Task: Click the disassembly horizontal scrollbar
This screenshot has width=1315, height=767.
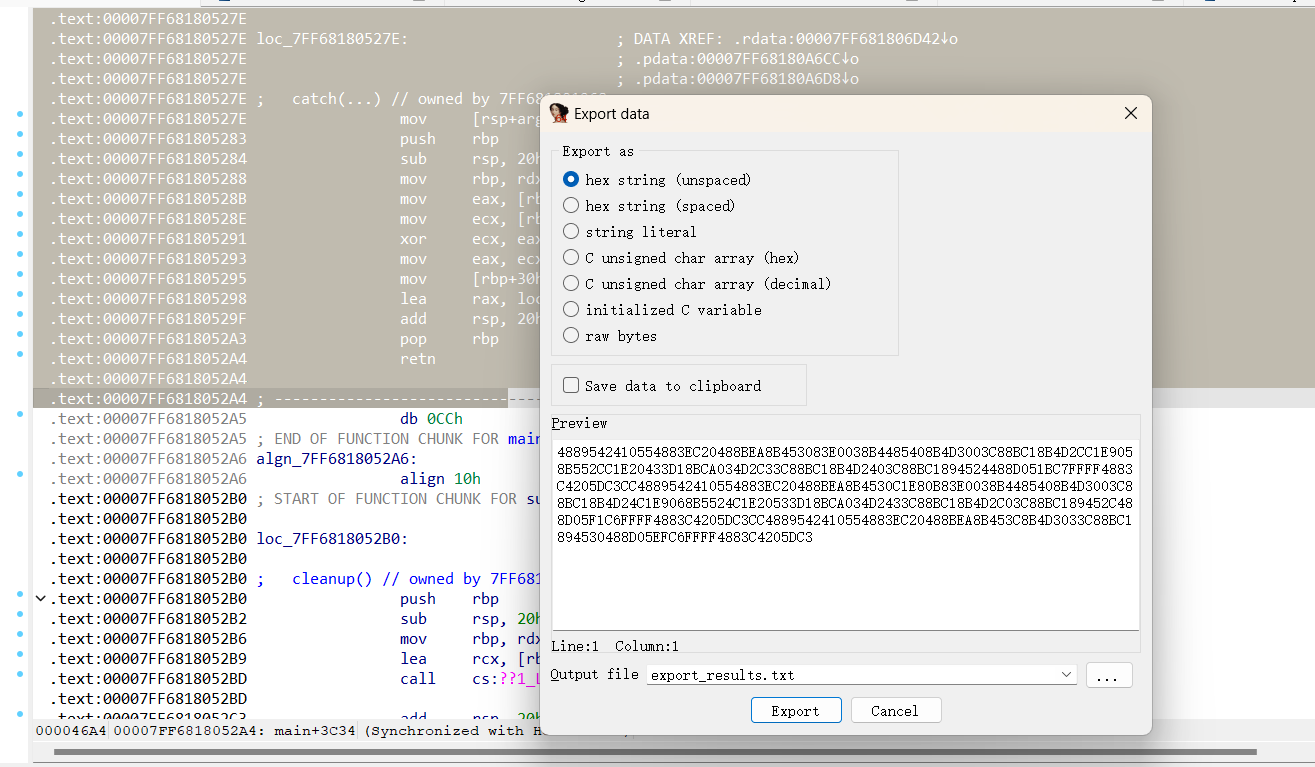Action: pyautogui.click(x=657, y=751)
